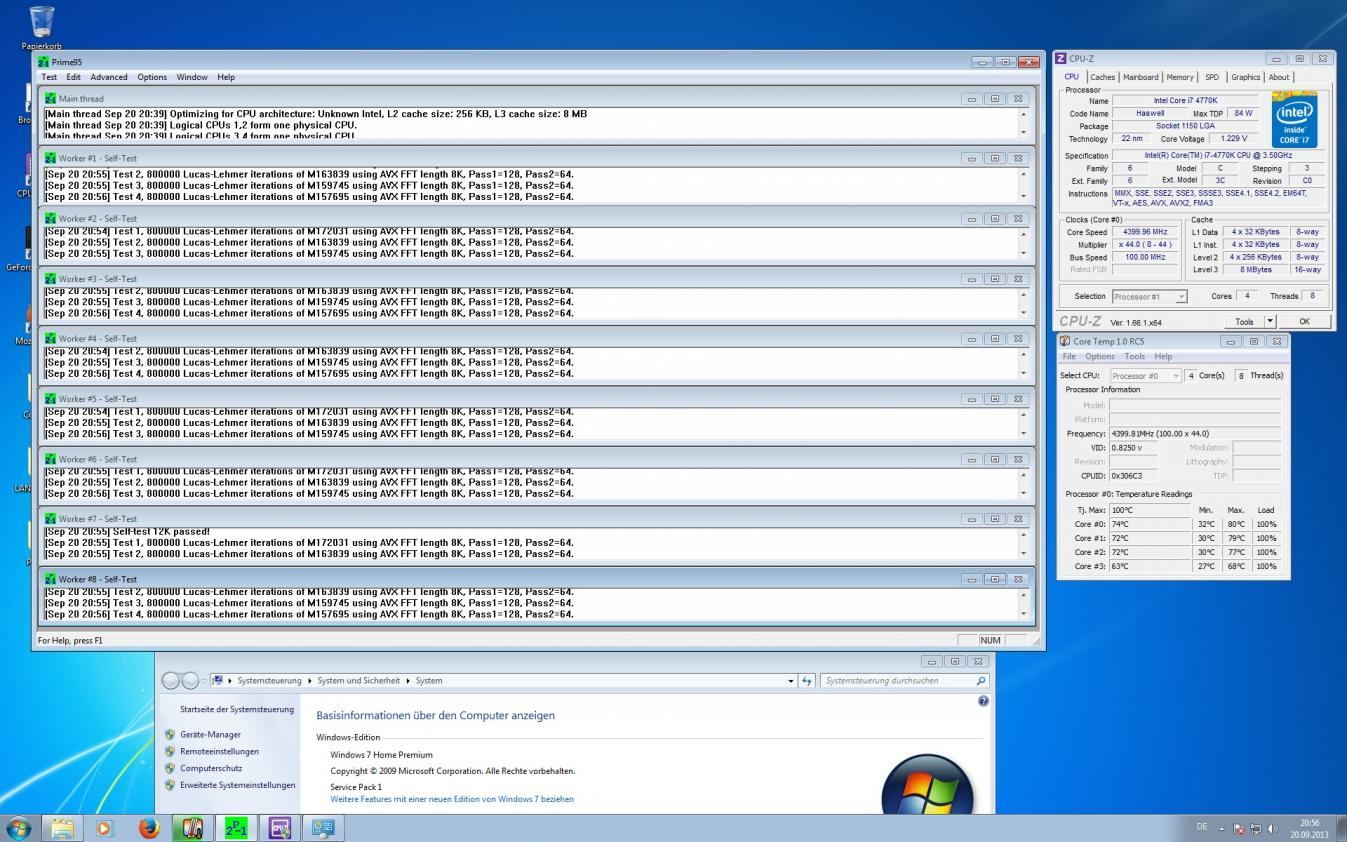Click the Main thread window icon
Viewport: 1347px width, 842px height.
(51, 99)
